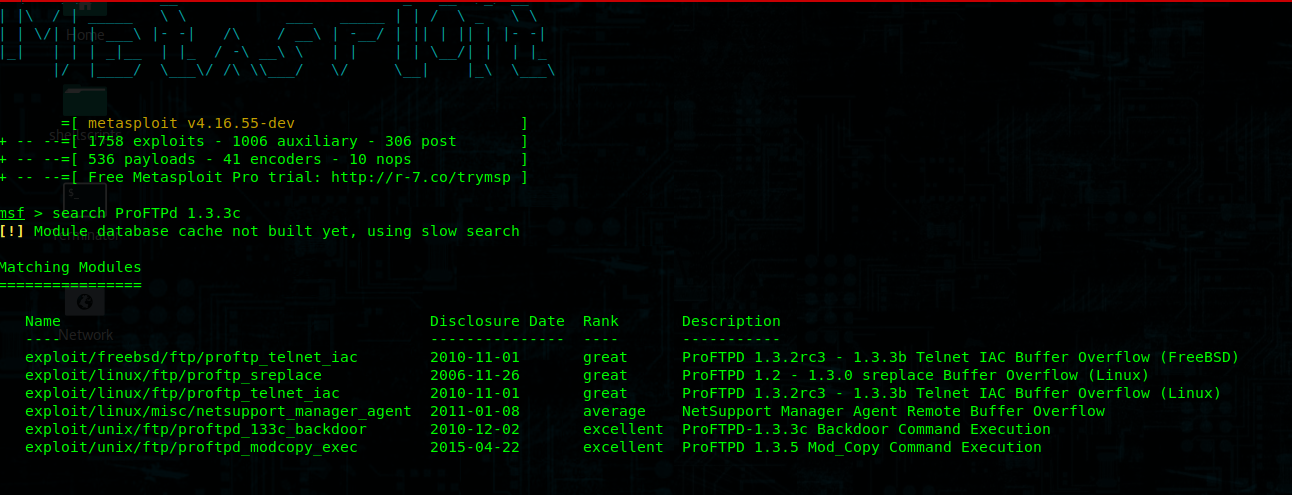
Task: Click the Telnet IAC Buffer Overflow (FreeBSD) description
Action: [961, 357]
